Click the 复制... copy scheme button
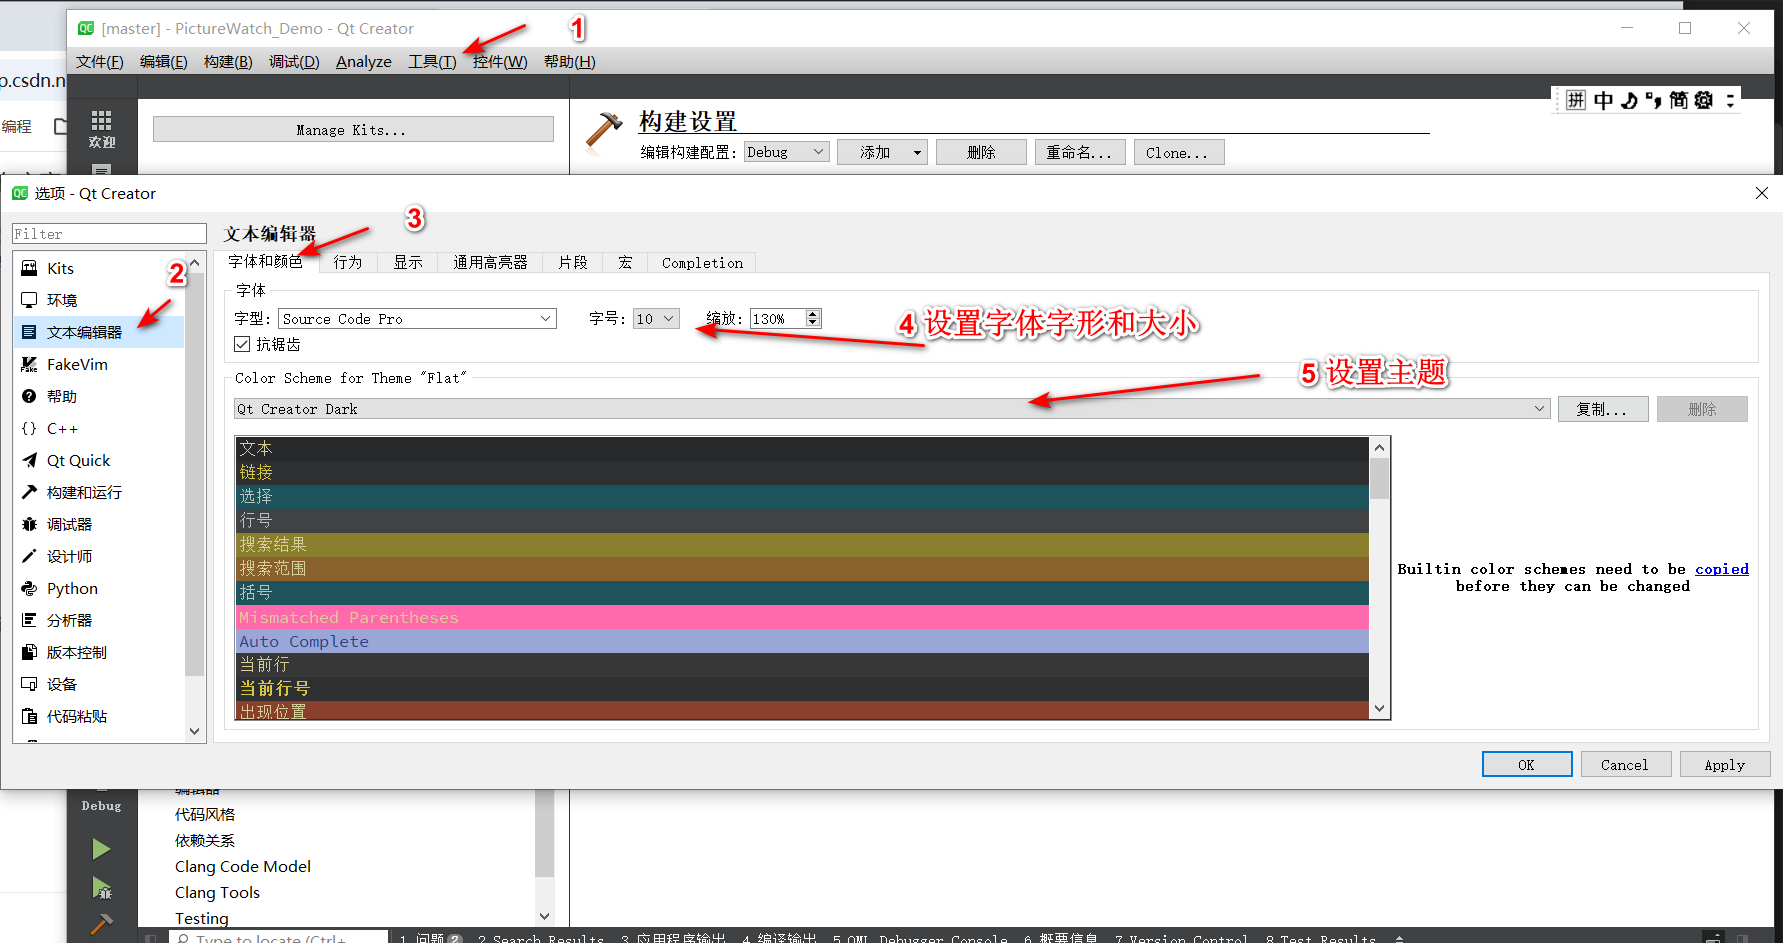The height and width of the screenshot is (943, 1783). 1603,409
